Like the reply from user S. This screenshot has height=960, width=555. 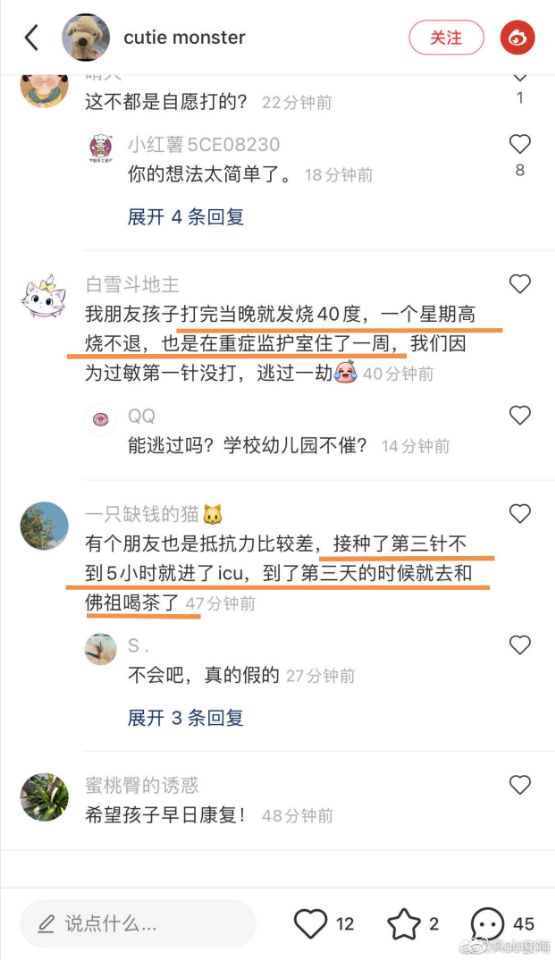[519, 645]
